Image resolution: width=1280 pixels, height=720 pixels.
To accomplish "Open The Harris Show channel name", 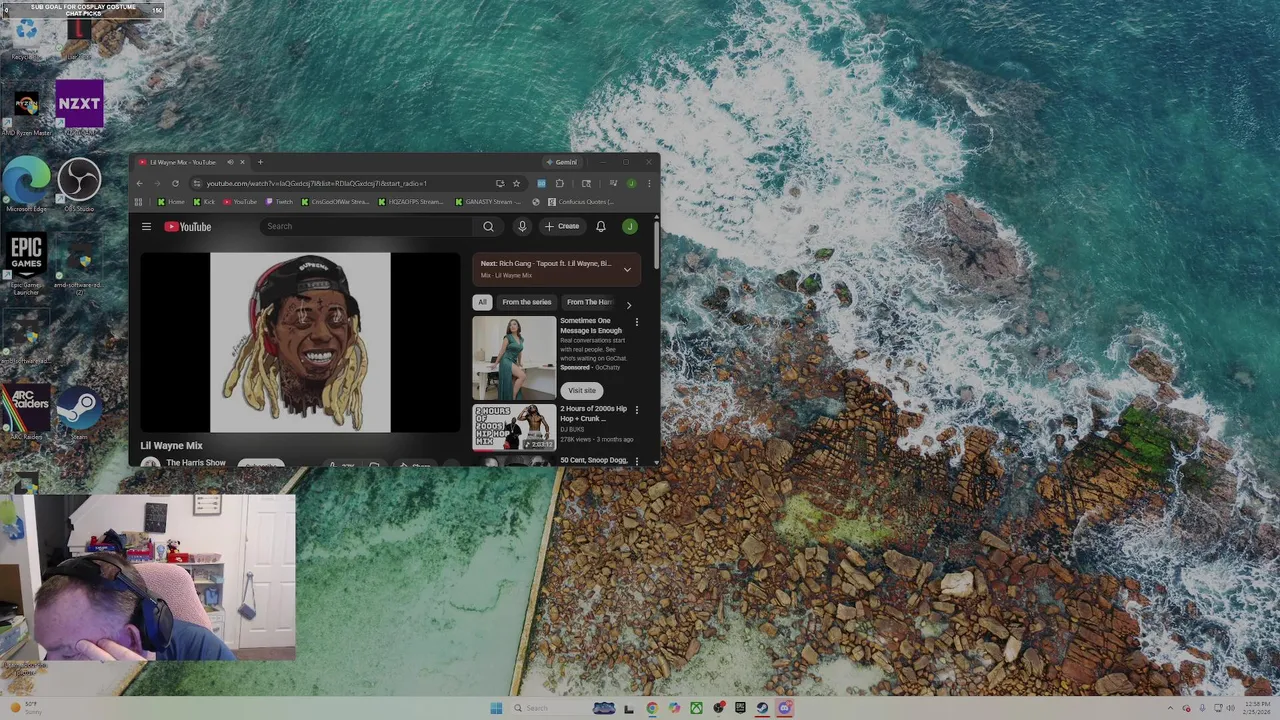I will pyautogui.click(x=196, y=462).
